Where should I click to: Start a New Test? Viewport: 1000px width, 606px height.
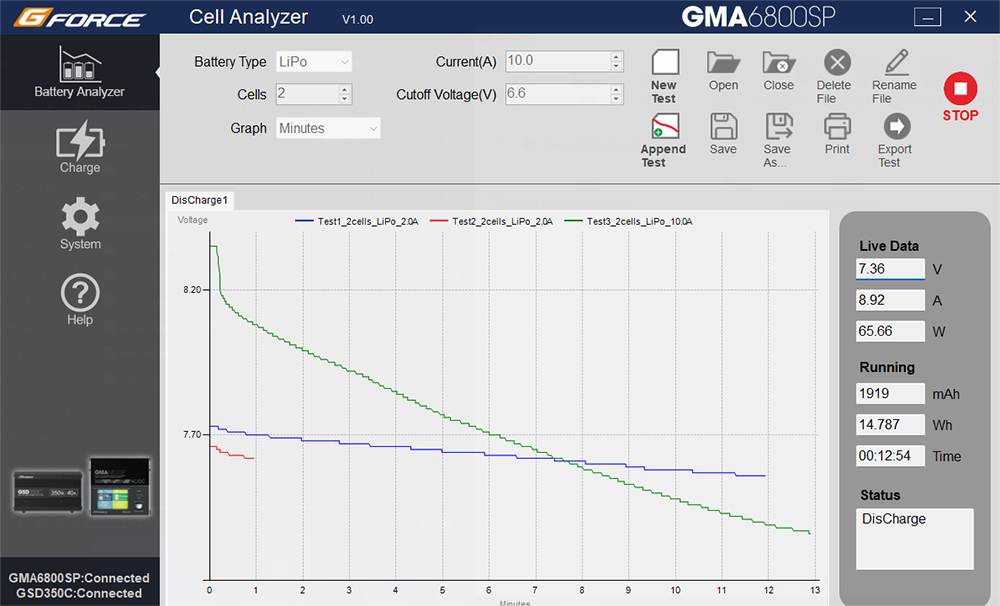click(x=665, y=77)
